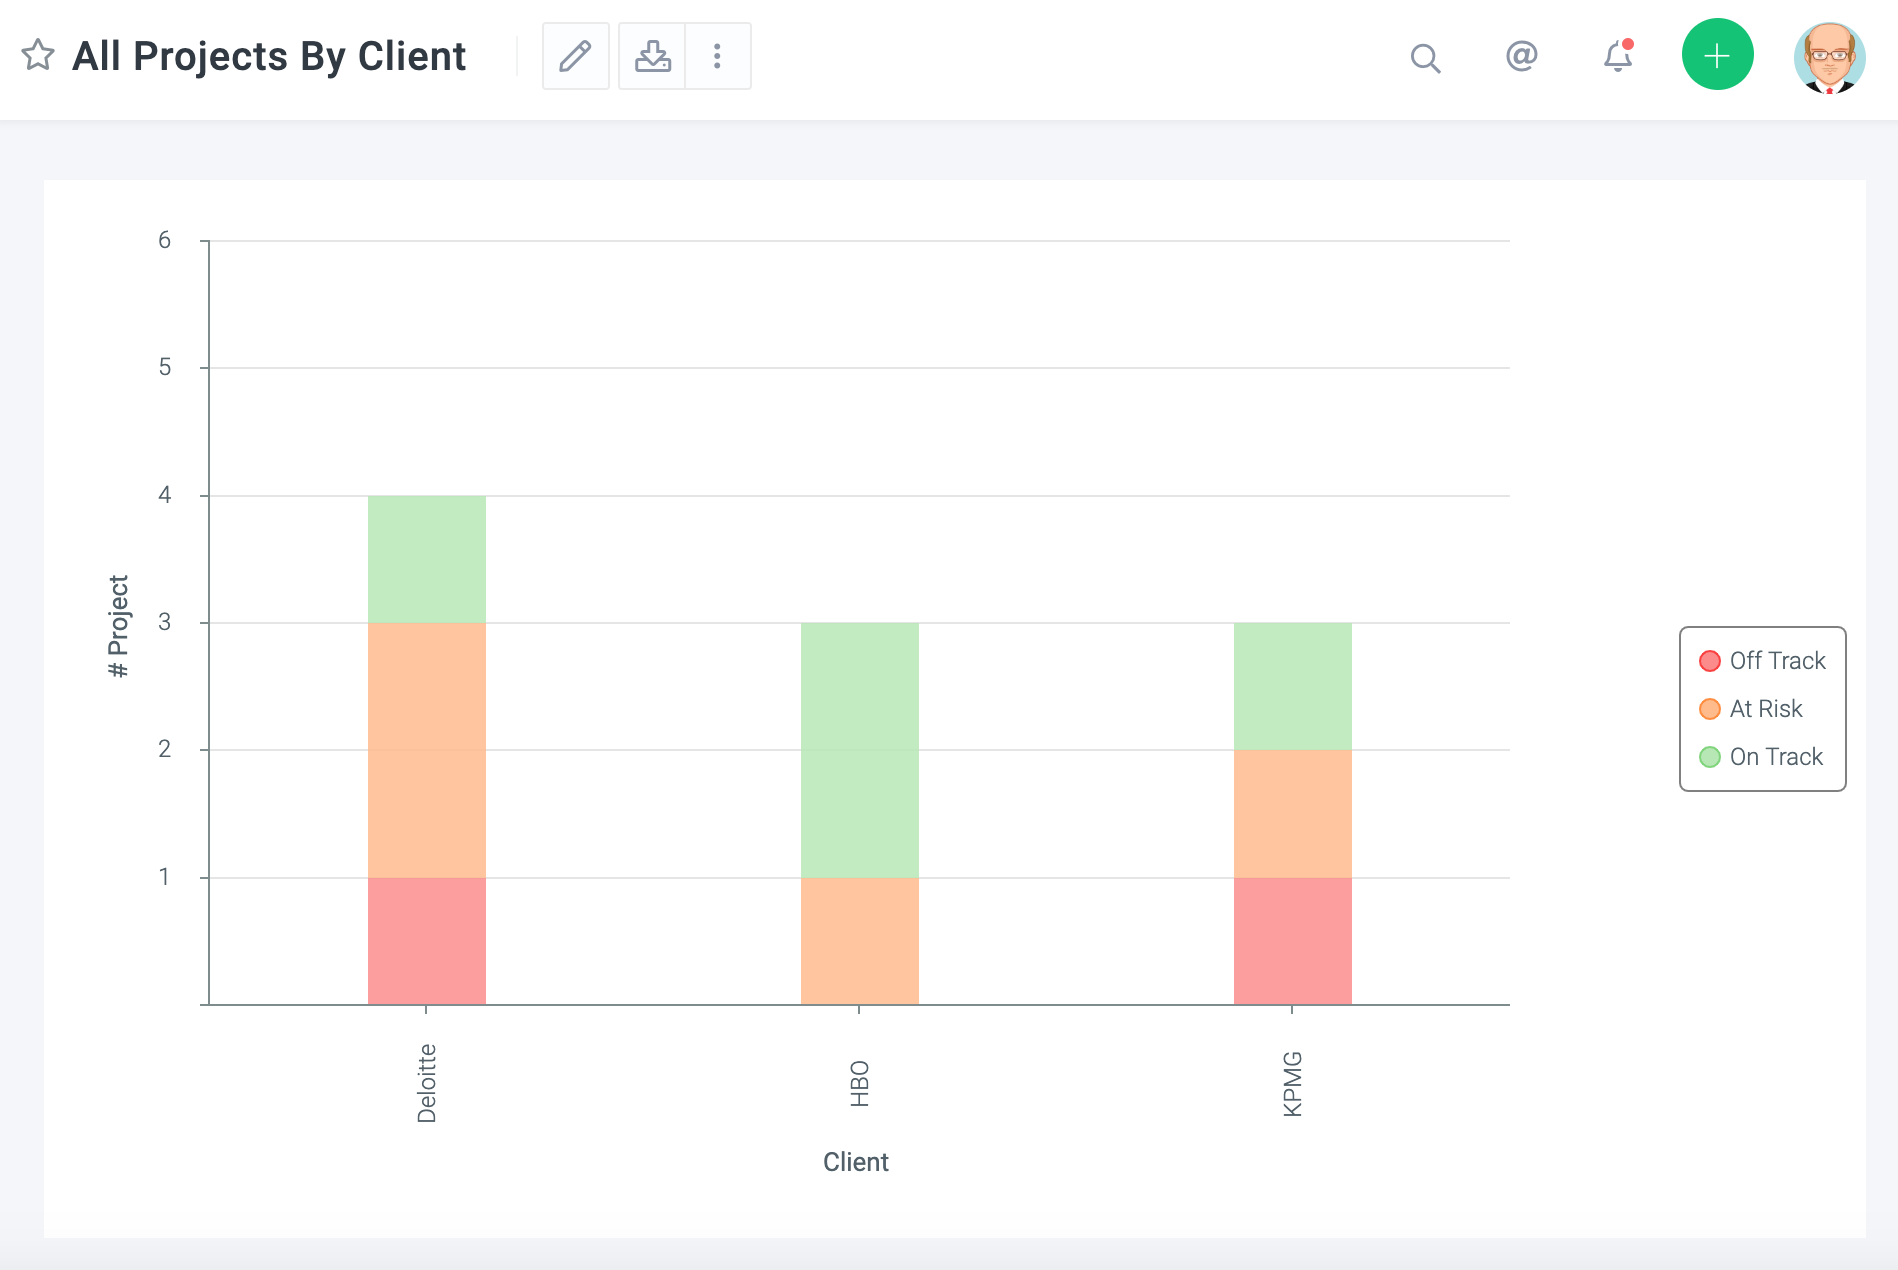The height and width of the screenshot is (1270, 1898).
Task: Open notifications bell
Action: click(1618, 56)
